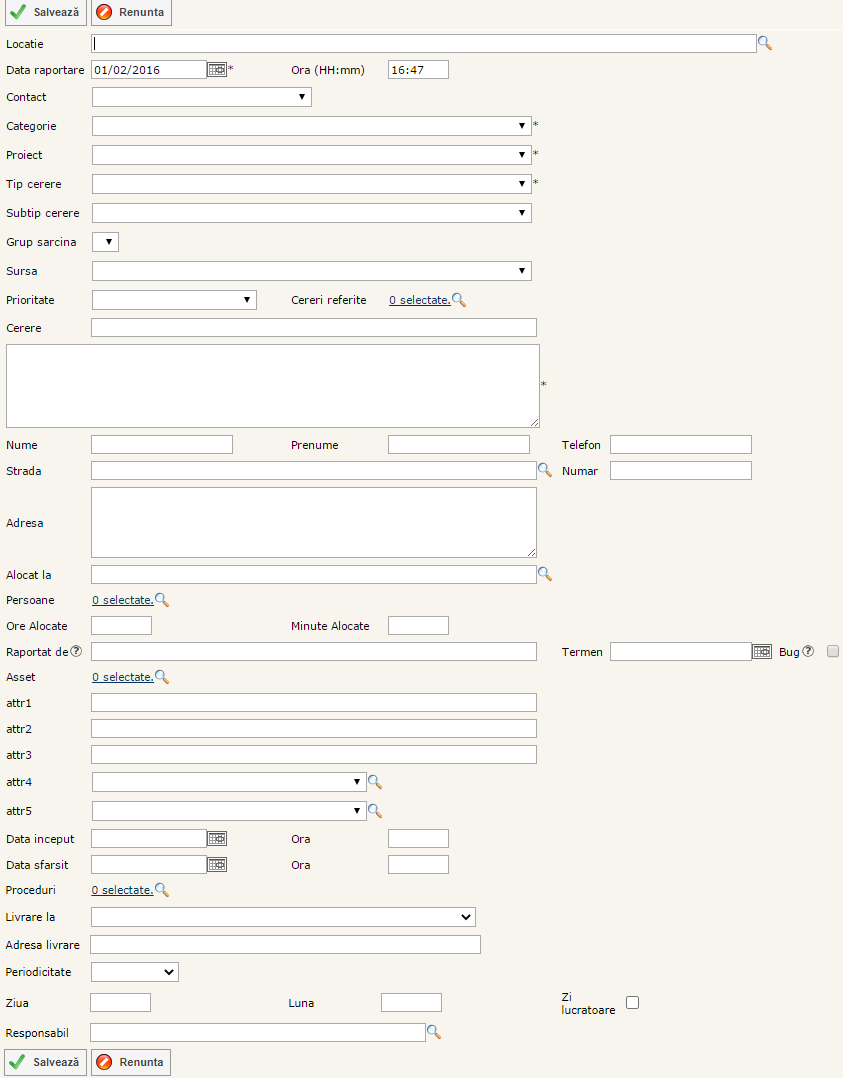The height and width of the screenshot is (1079, 843).
Task: Click into the Cerere text field
Action: pos(314,328)
